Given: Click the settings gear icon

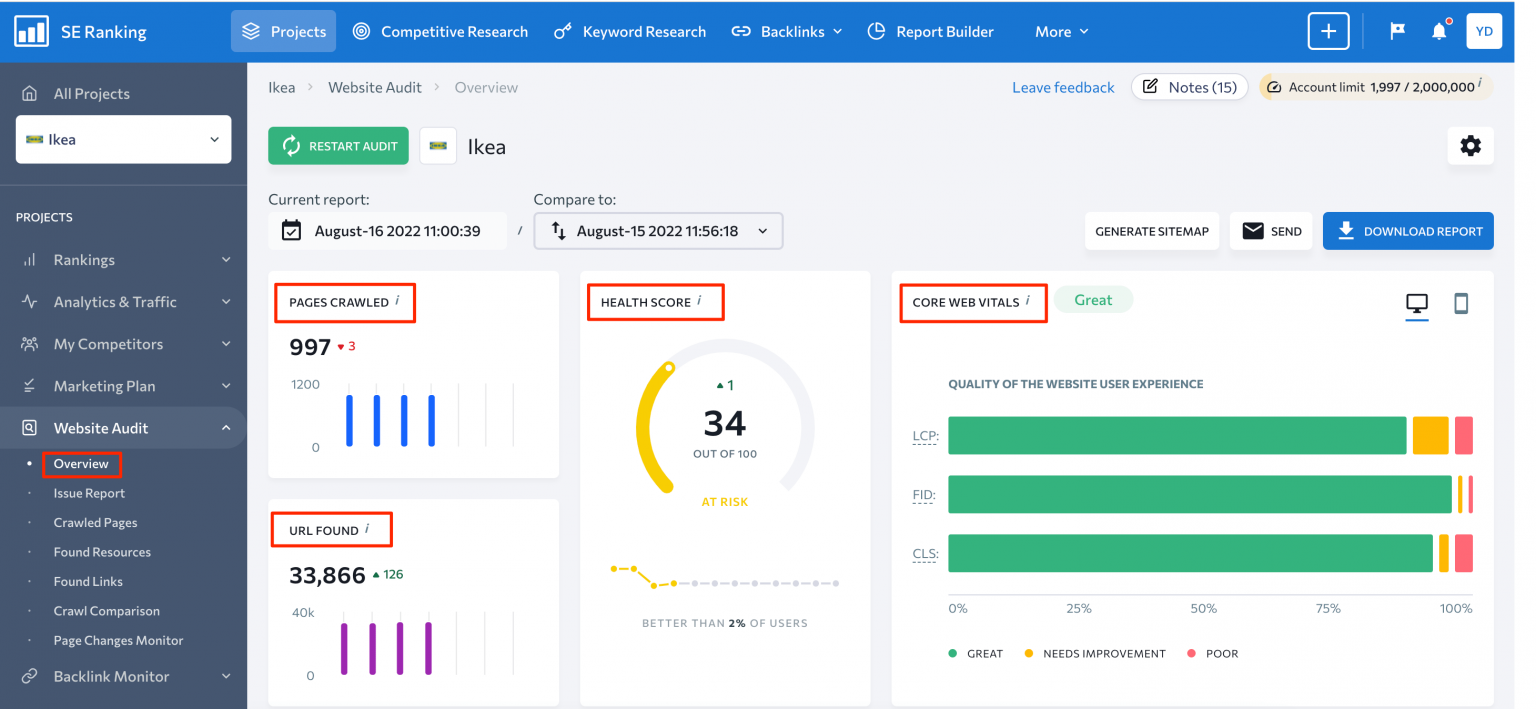Looking at the screenshot, I should coord(1470,146).
